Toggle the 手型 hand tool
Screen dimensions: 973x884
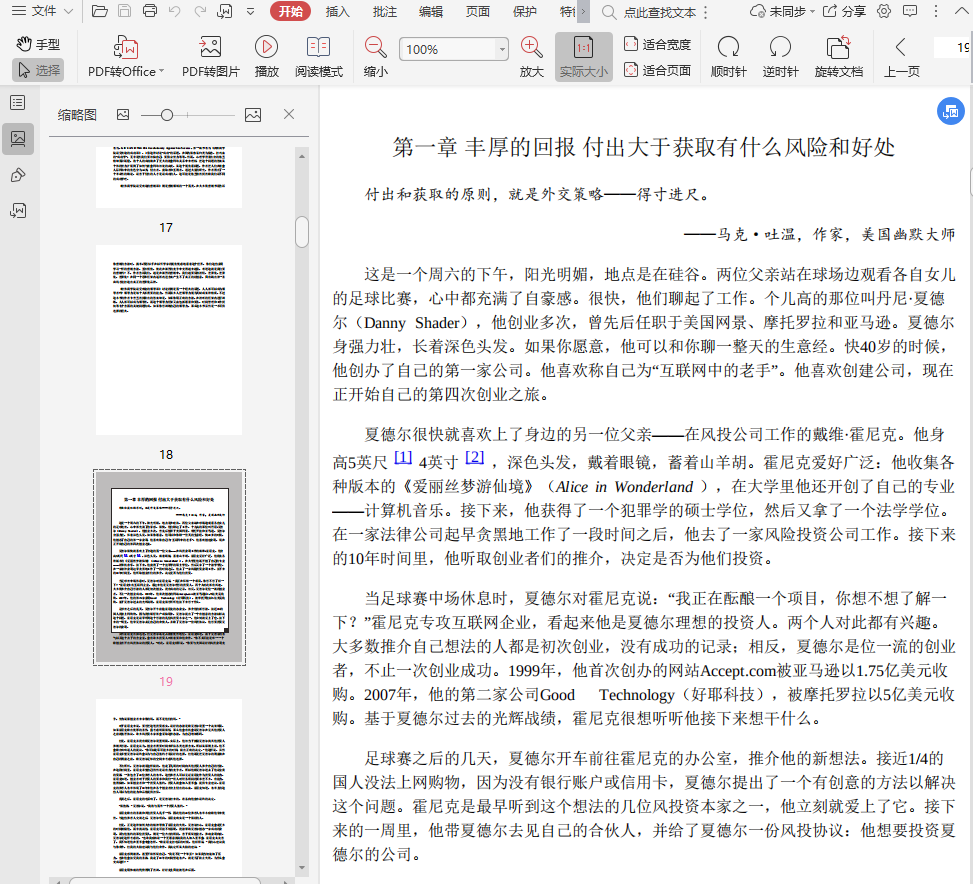[39, 44]
